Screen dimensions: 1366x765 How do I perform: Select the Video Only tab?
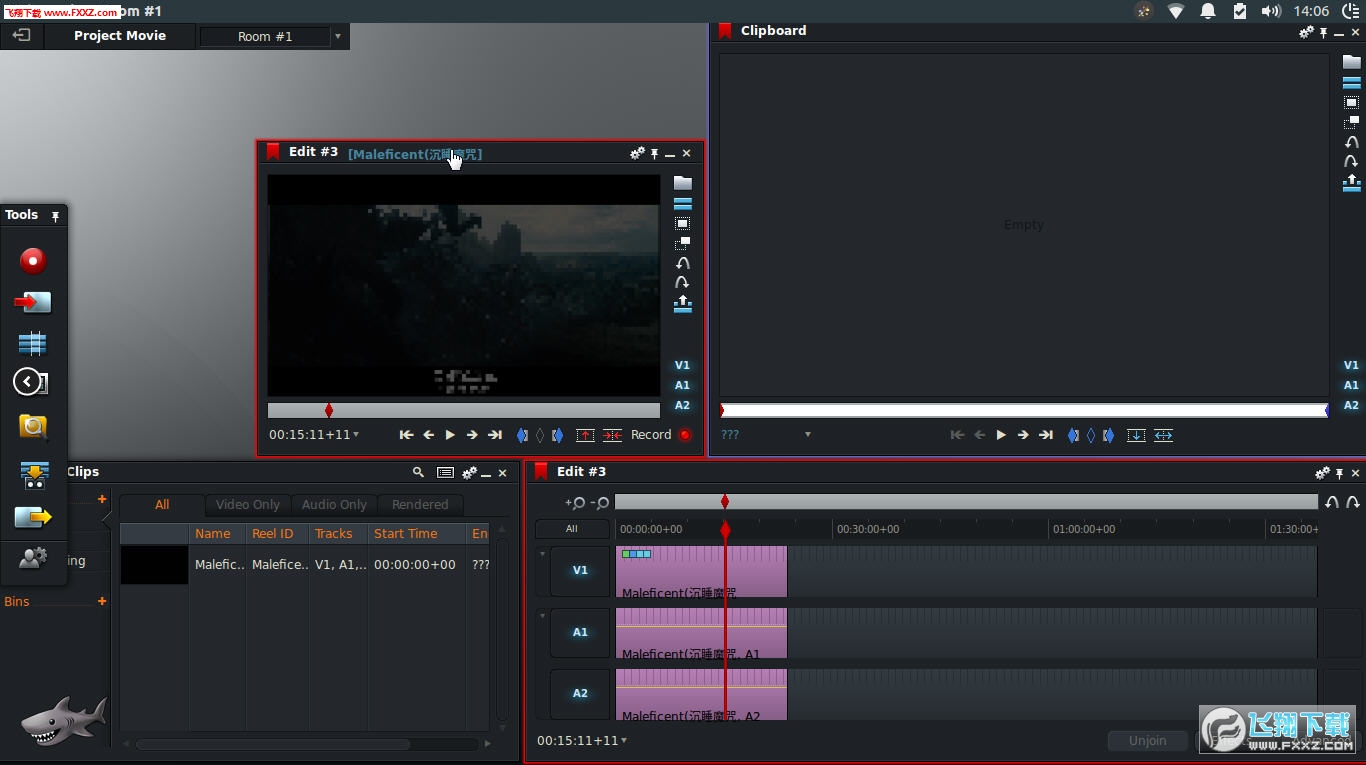click(248, 505)
